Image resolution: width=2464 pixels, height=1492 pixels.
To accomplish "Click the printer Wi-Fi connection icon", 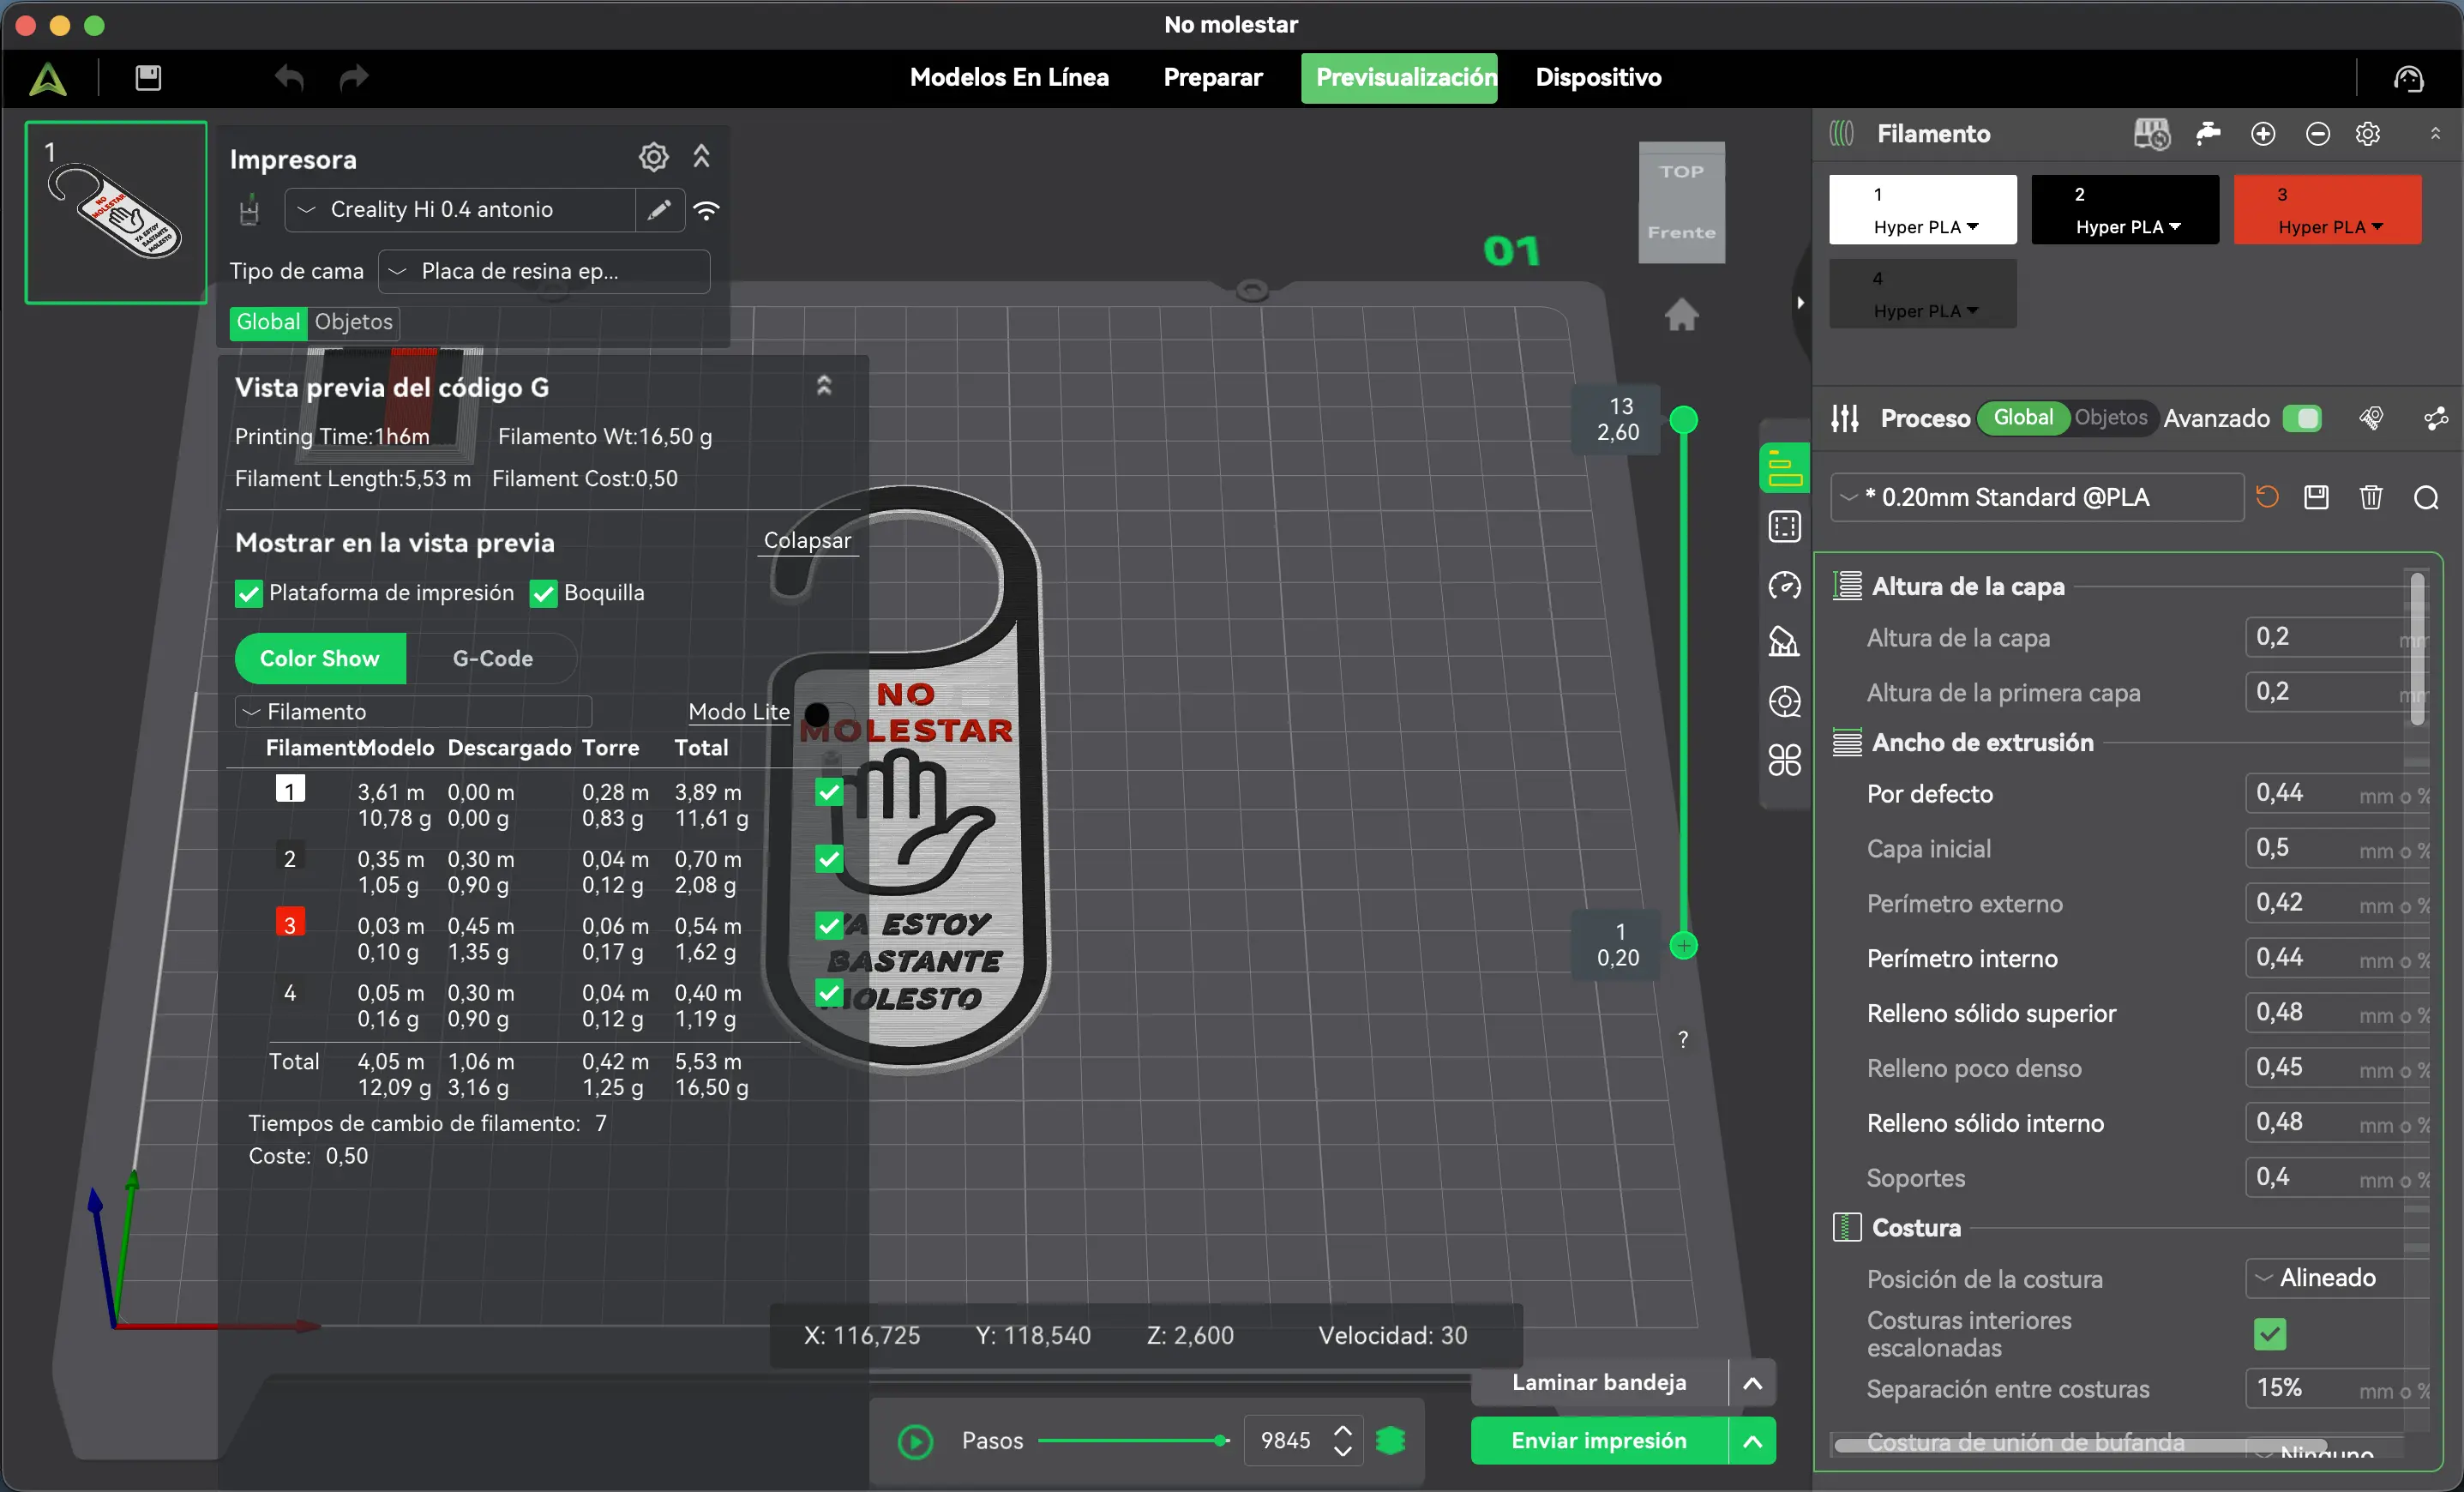I will [x=707, y=210].
